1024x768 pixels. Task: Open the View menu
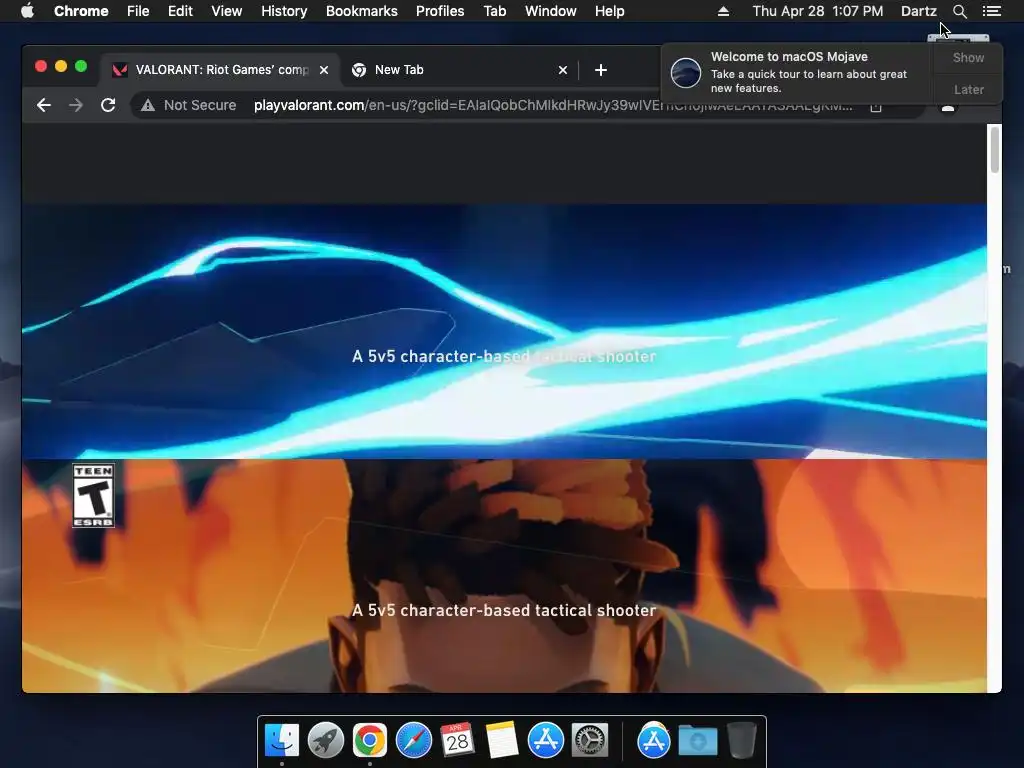point(227,11)
